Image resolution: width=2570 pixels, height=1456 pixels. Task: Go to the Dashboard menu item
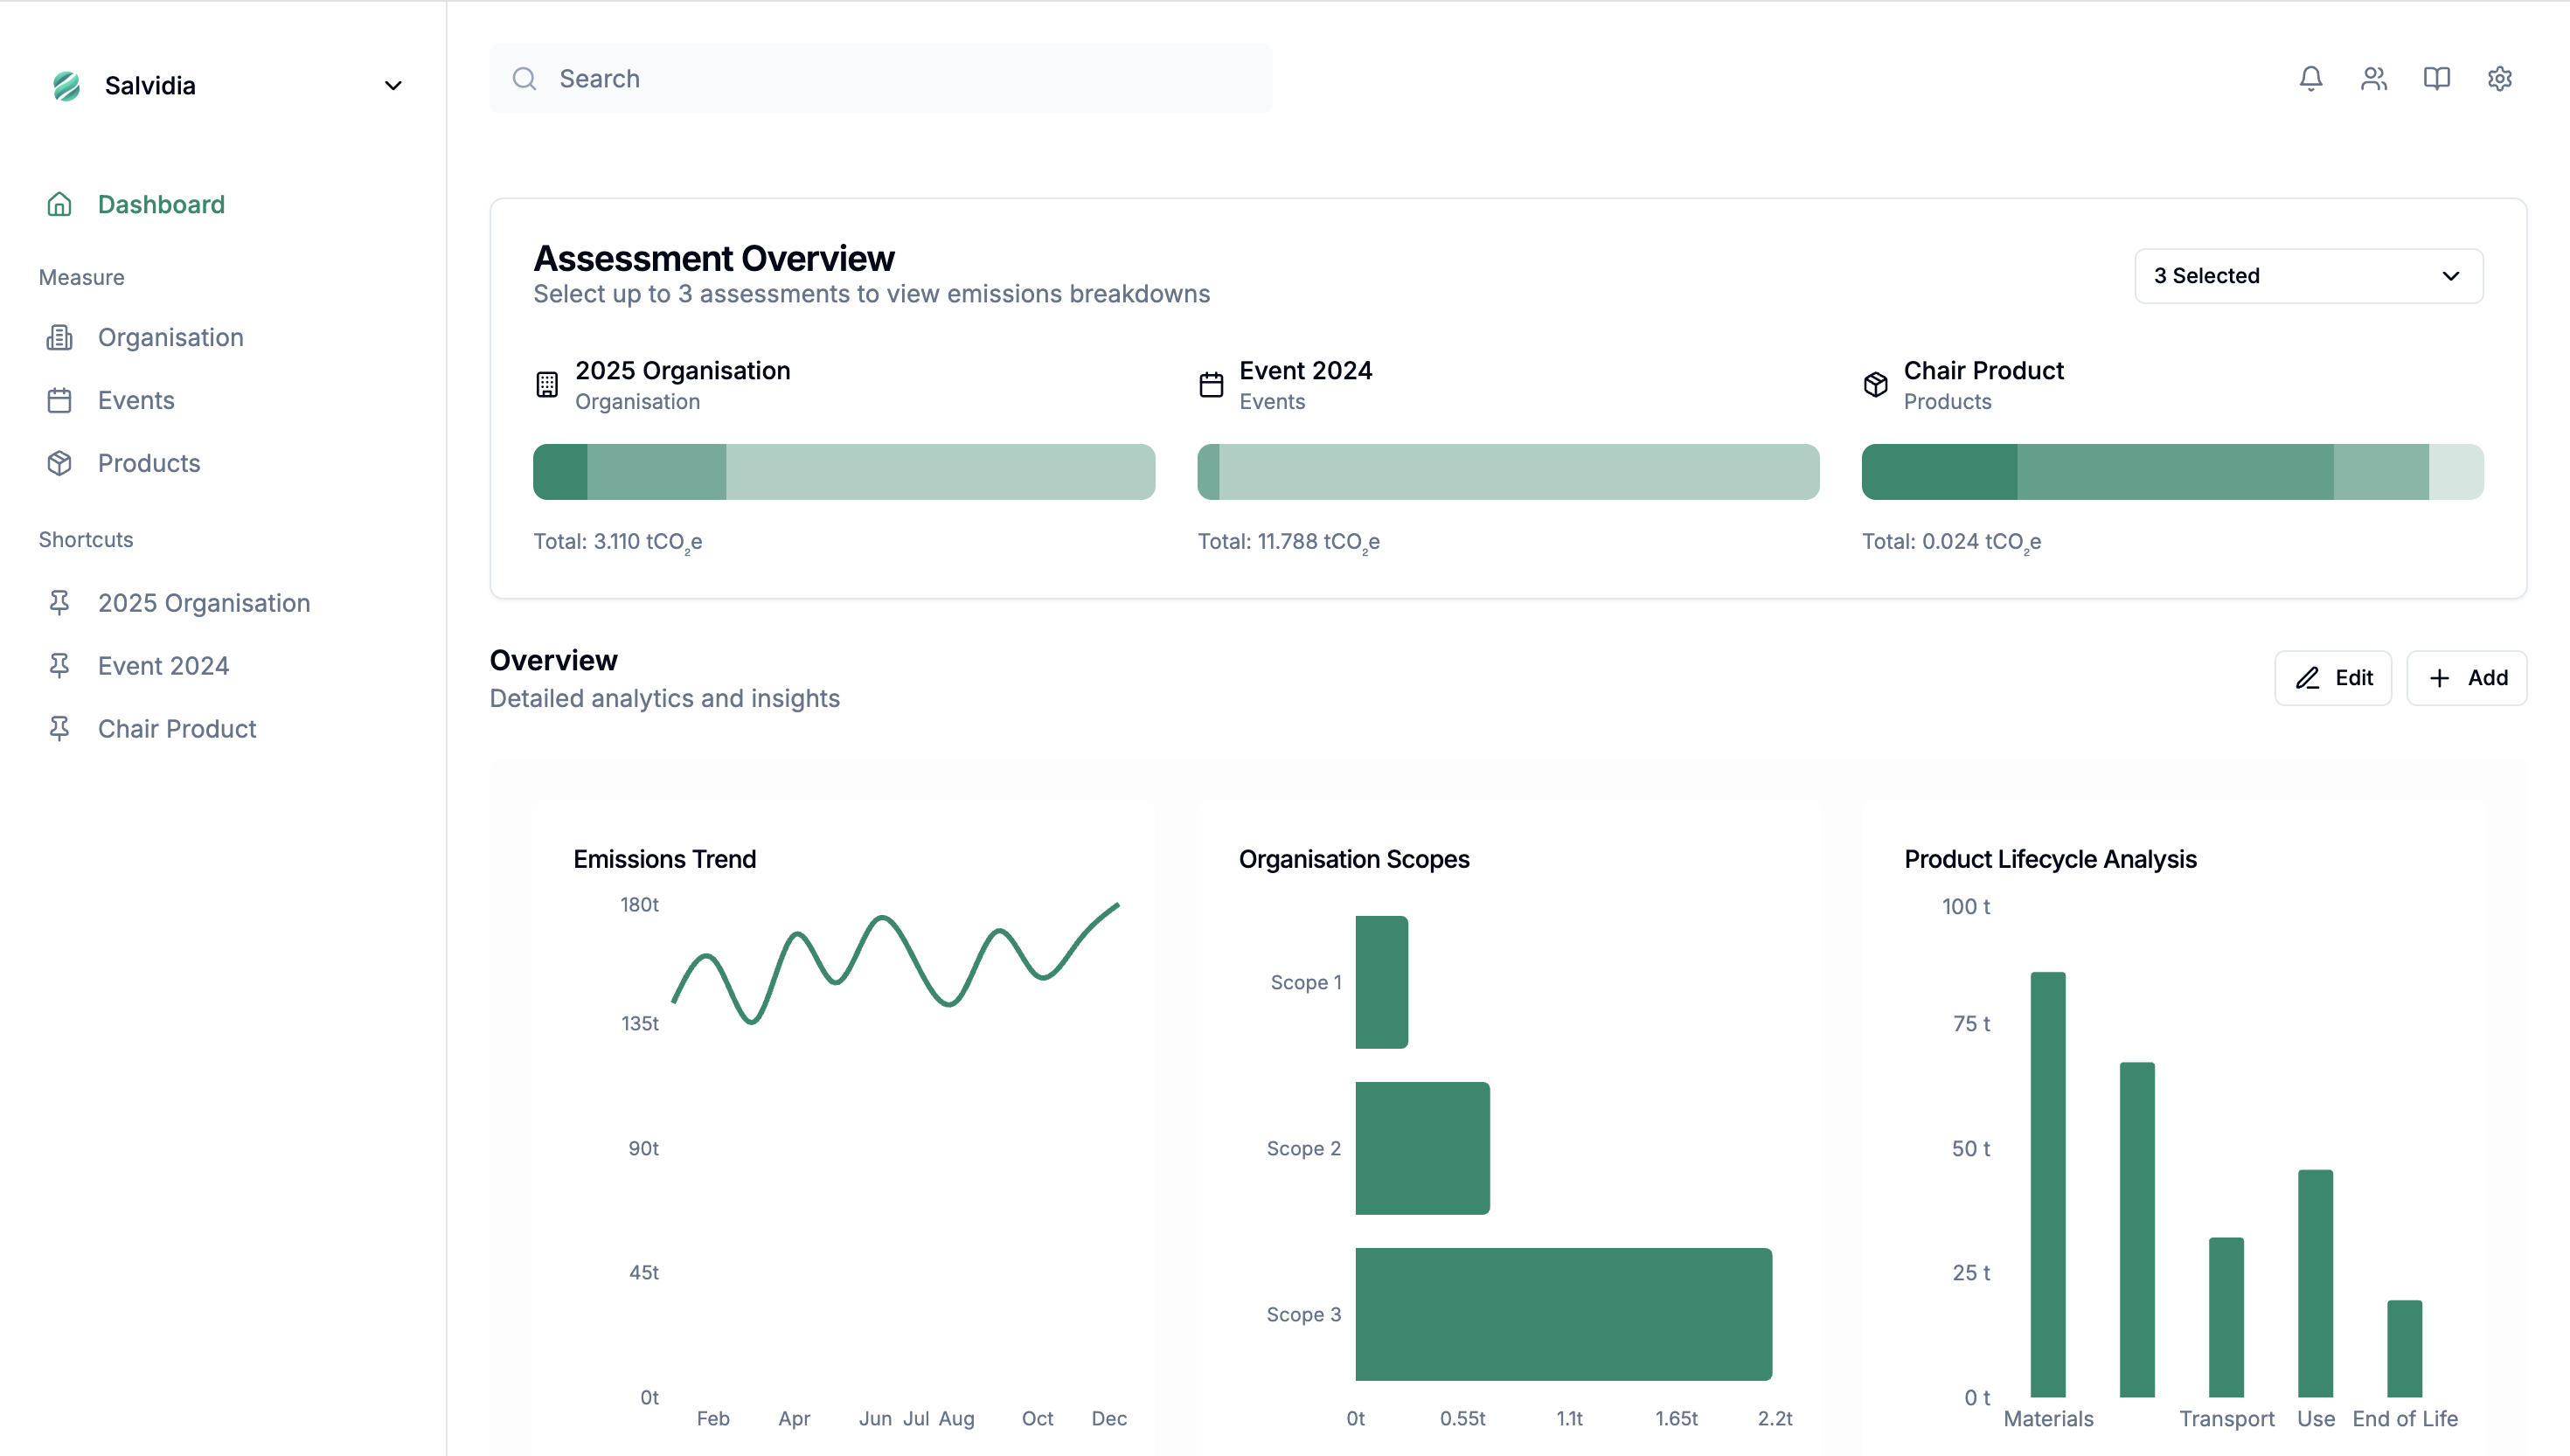coord(160,204)
